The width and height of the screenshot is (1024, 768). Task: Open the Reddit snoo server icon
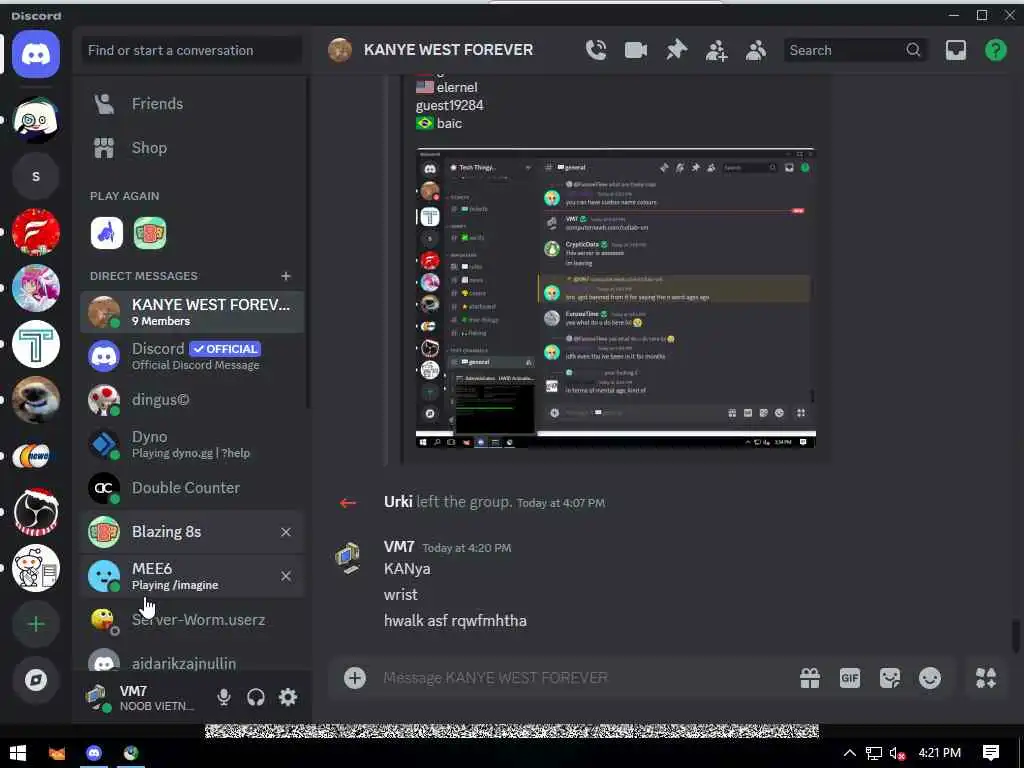pyautogui.click(x=36, y=568)
